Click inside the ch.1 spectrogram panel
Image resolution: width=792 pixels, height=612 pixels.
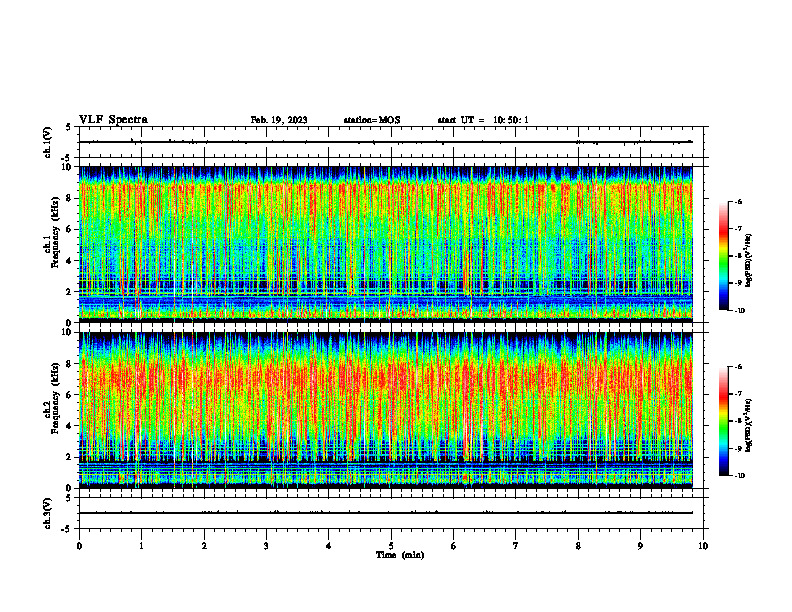pyautogui.click(x=386, y=244)
